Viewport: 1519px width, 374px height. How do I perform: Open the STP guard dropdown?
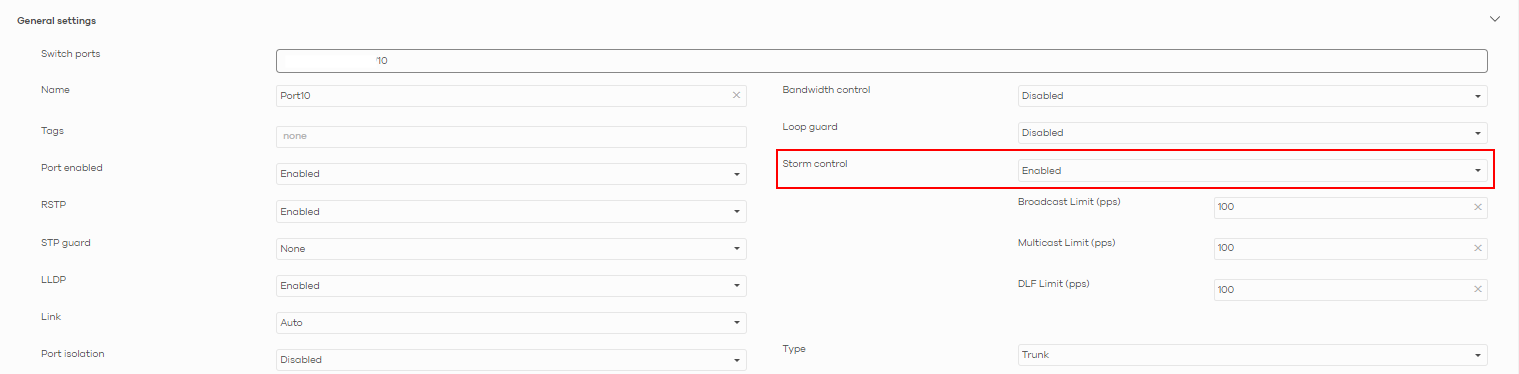coord(511,249)
